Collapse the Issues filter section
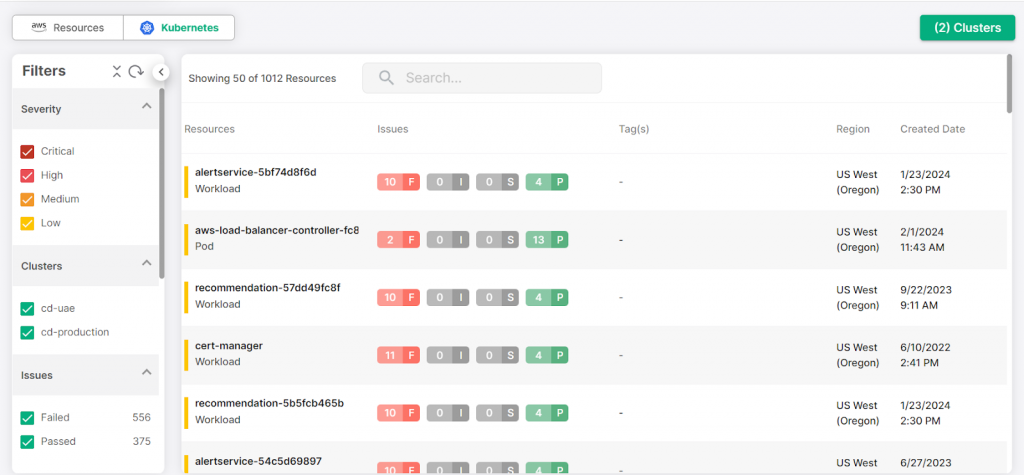Image resolution: width=1024 pixels, height=475 pixels. 147,372
